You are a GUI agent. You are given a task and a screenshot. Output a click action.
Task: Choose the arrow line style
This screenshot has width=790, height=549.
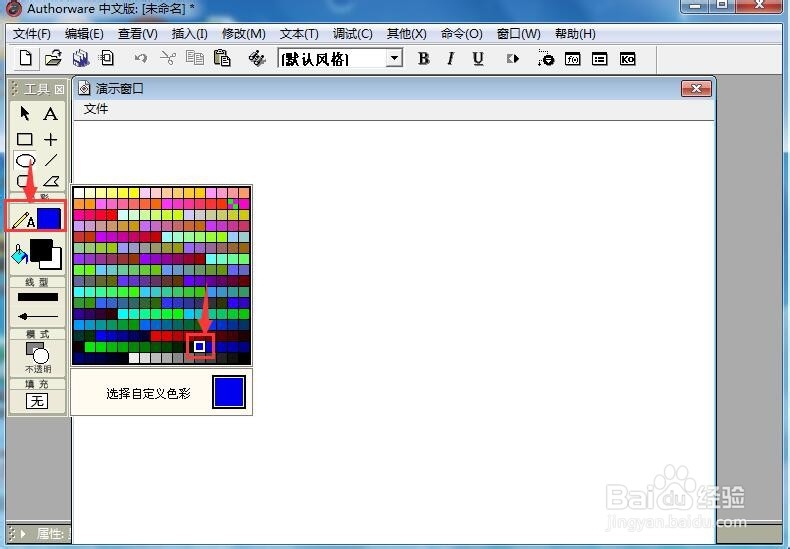pyautogui.click(x=38, y=316)
